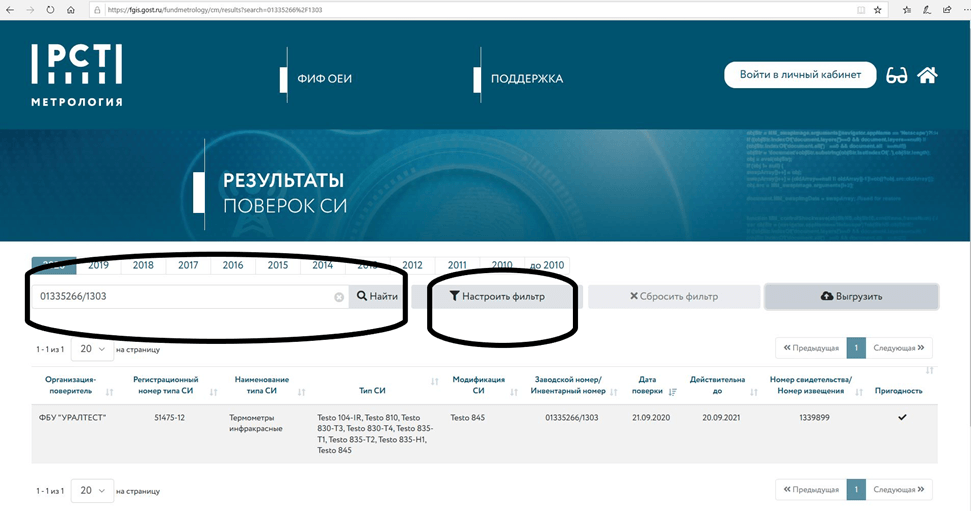971x511 pixels.
Task: Go back using browser back arrow
Action: 10,10
